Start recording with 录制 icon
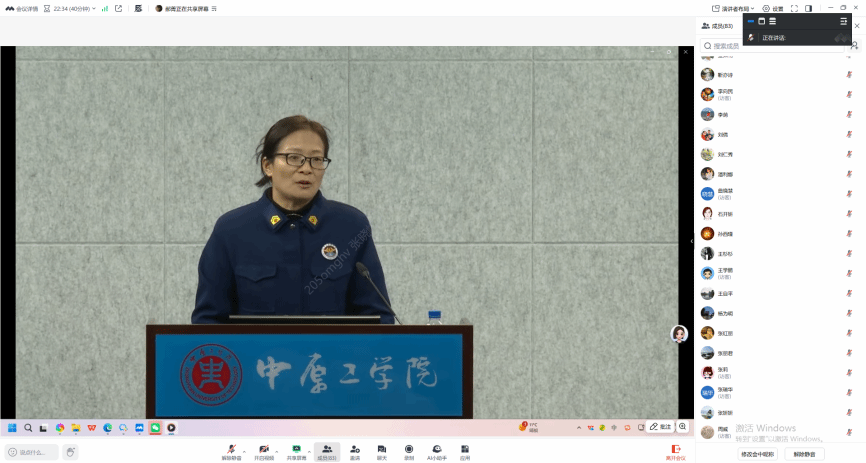 pos(409,451)
